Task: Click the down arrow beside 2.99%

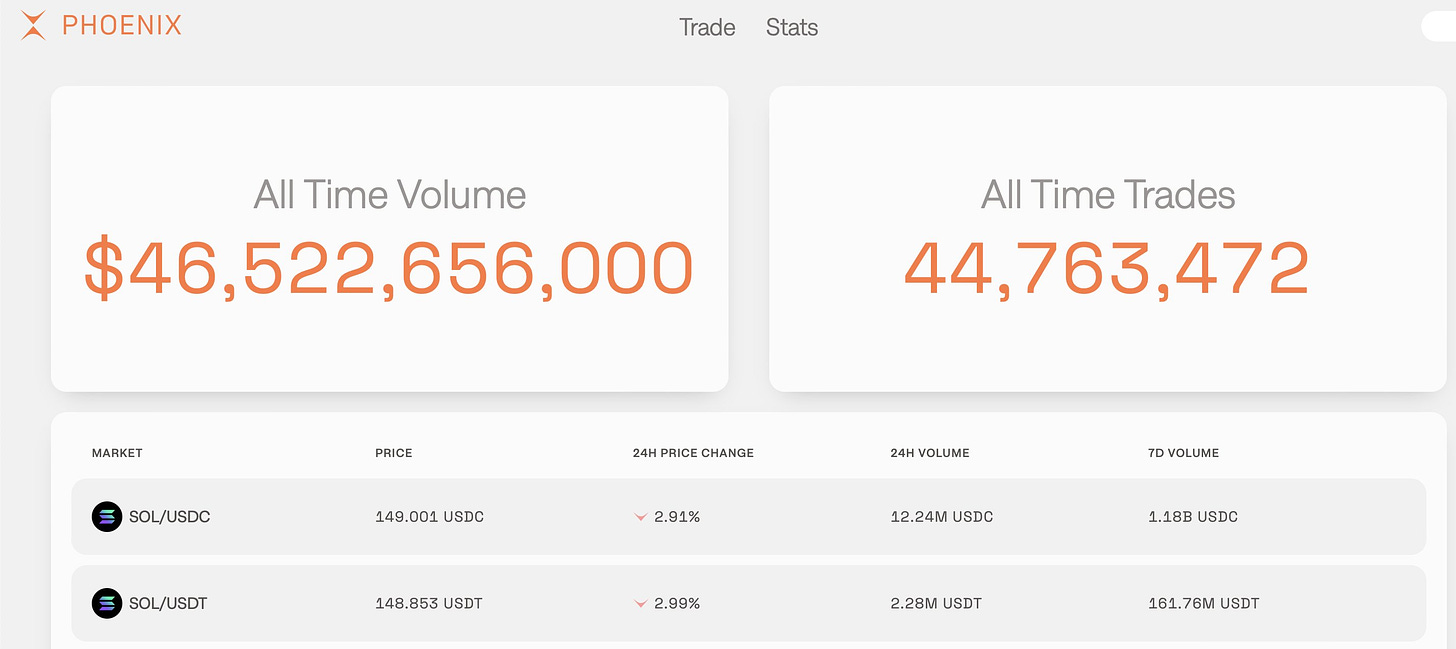Action: point(641,604)
